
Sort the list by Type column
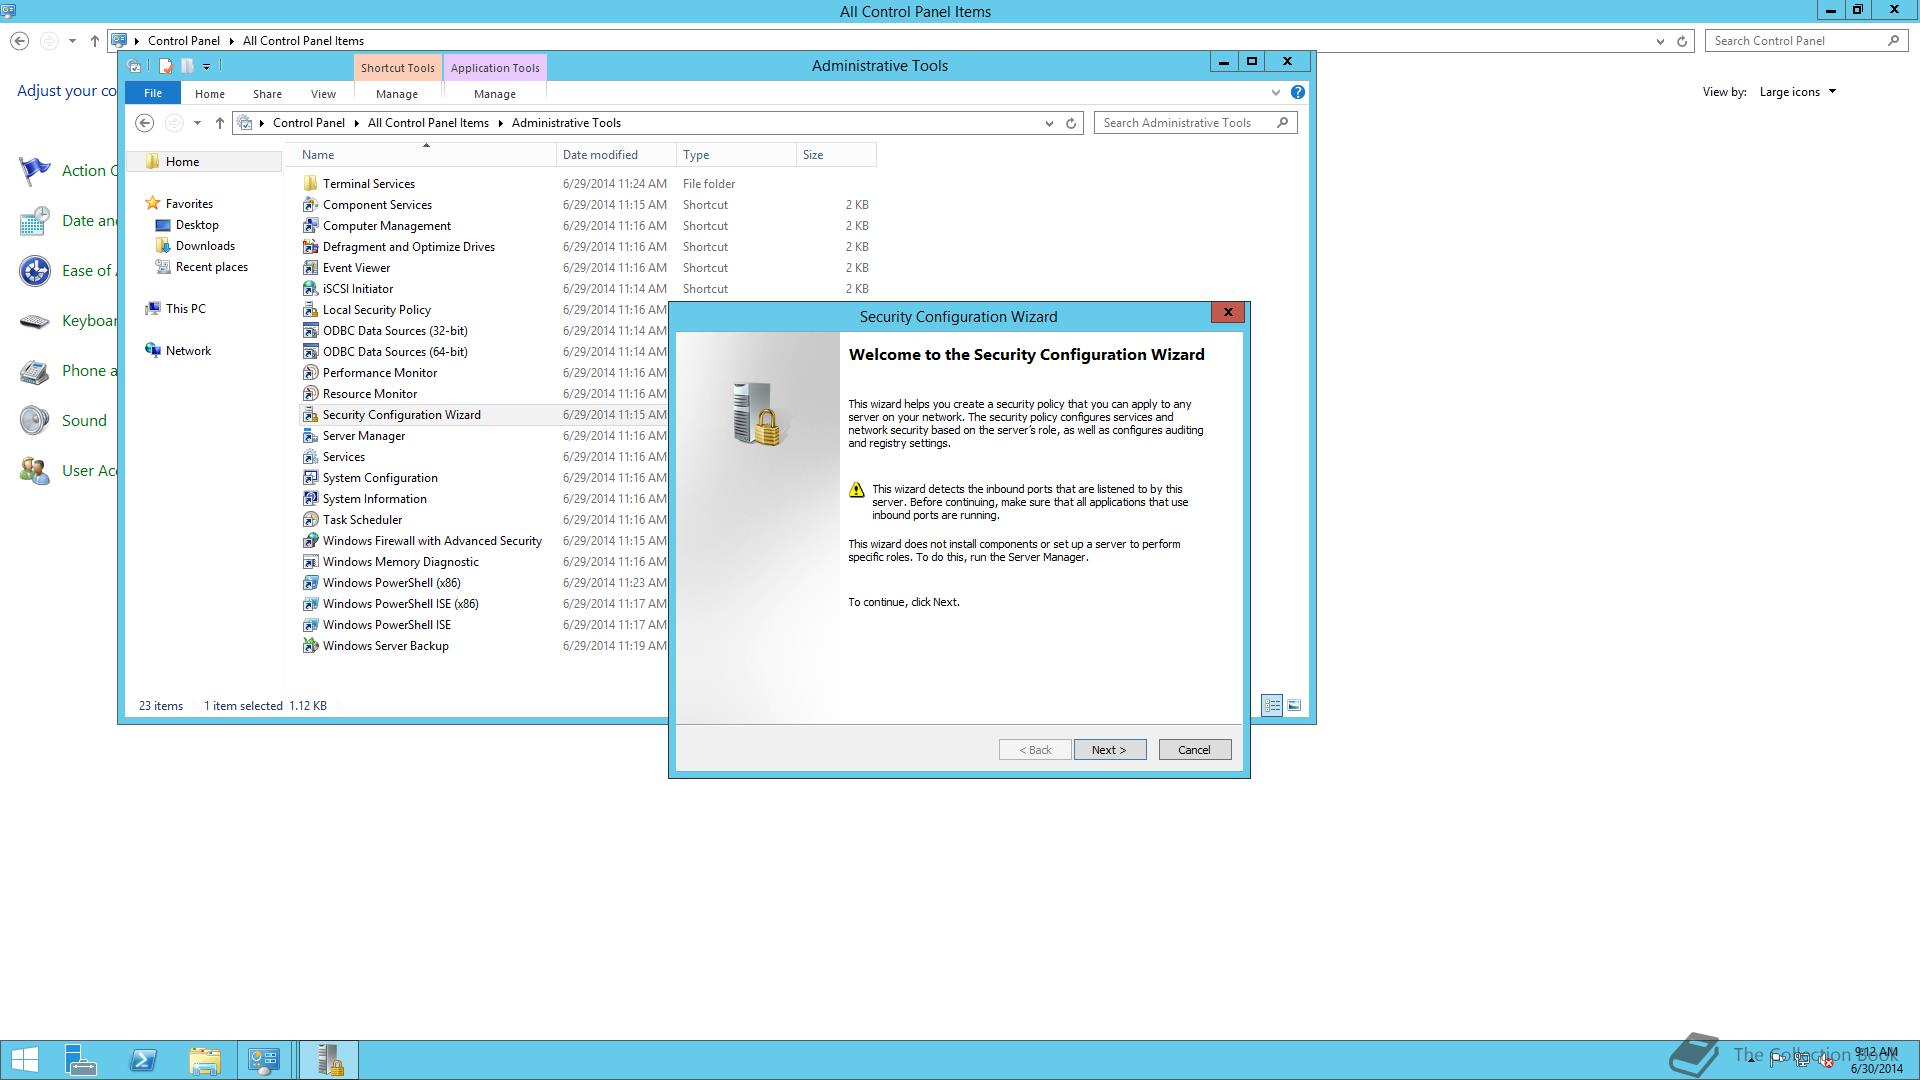(736, 155)
